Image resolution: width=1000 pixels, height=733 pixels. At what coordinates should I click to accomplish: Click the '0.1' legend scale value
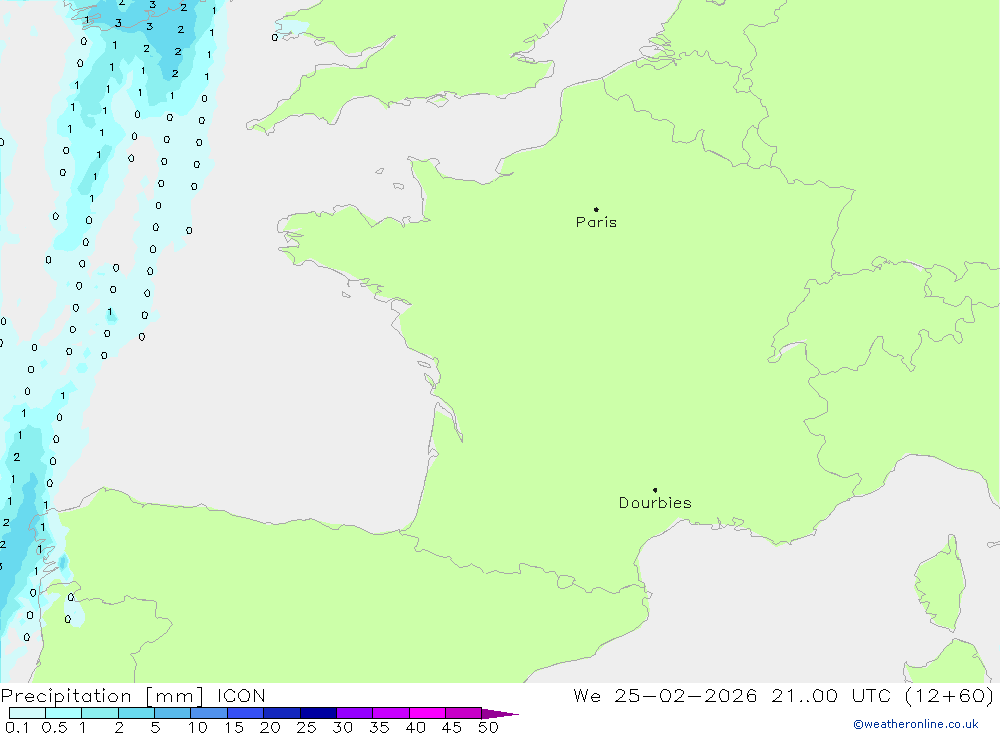pos(17,727)
